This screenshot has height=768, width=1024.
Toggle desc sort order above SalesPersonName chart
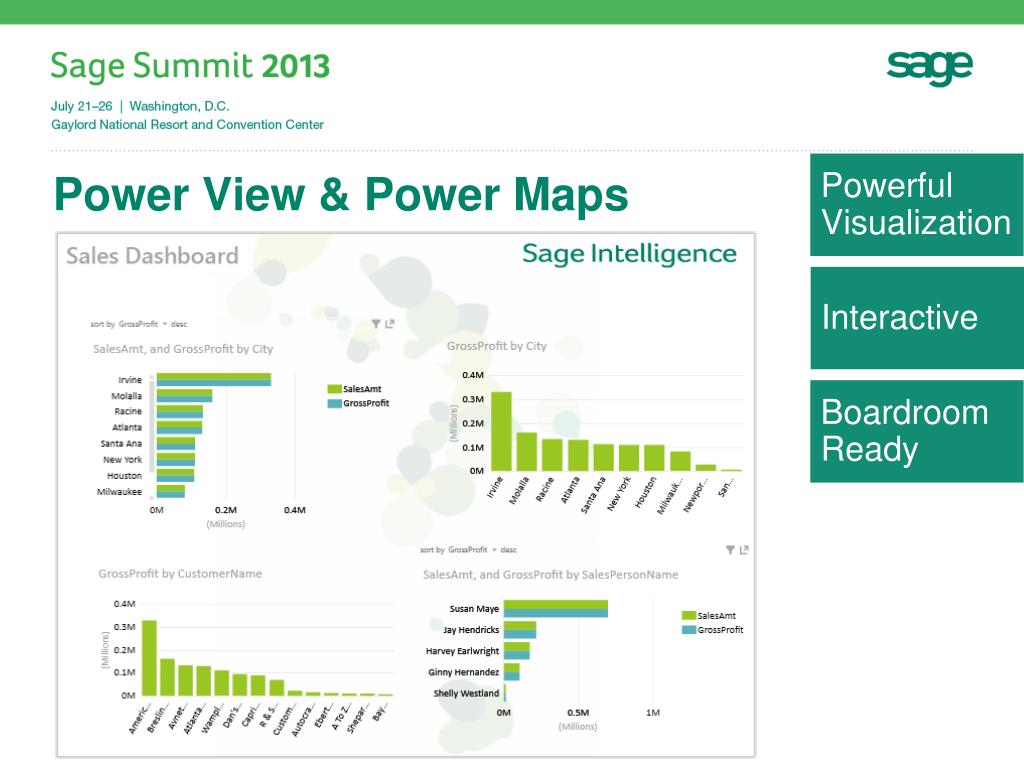tap(509, 550)
